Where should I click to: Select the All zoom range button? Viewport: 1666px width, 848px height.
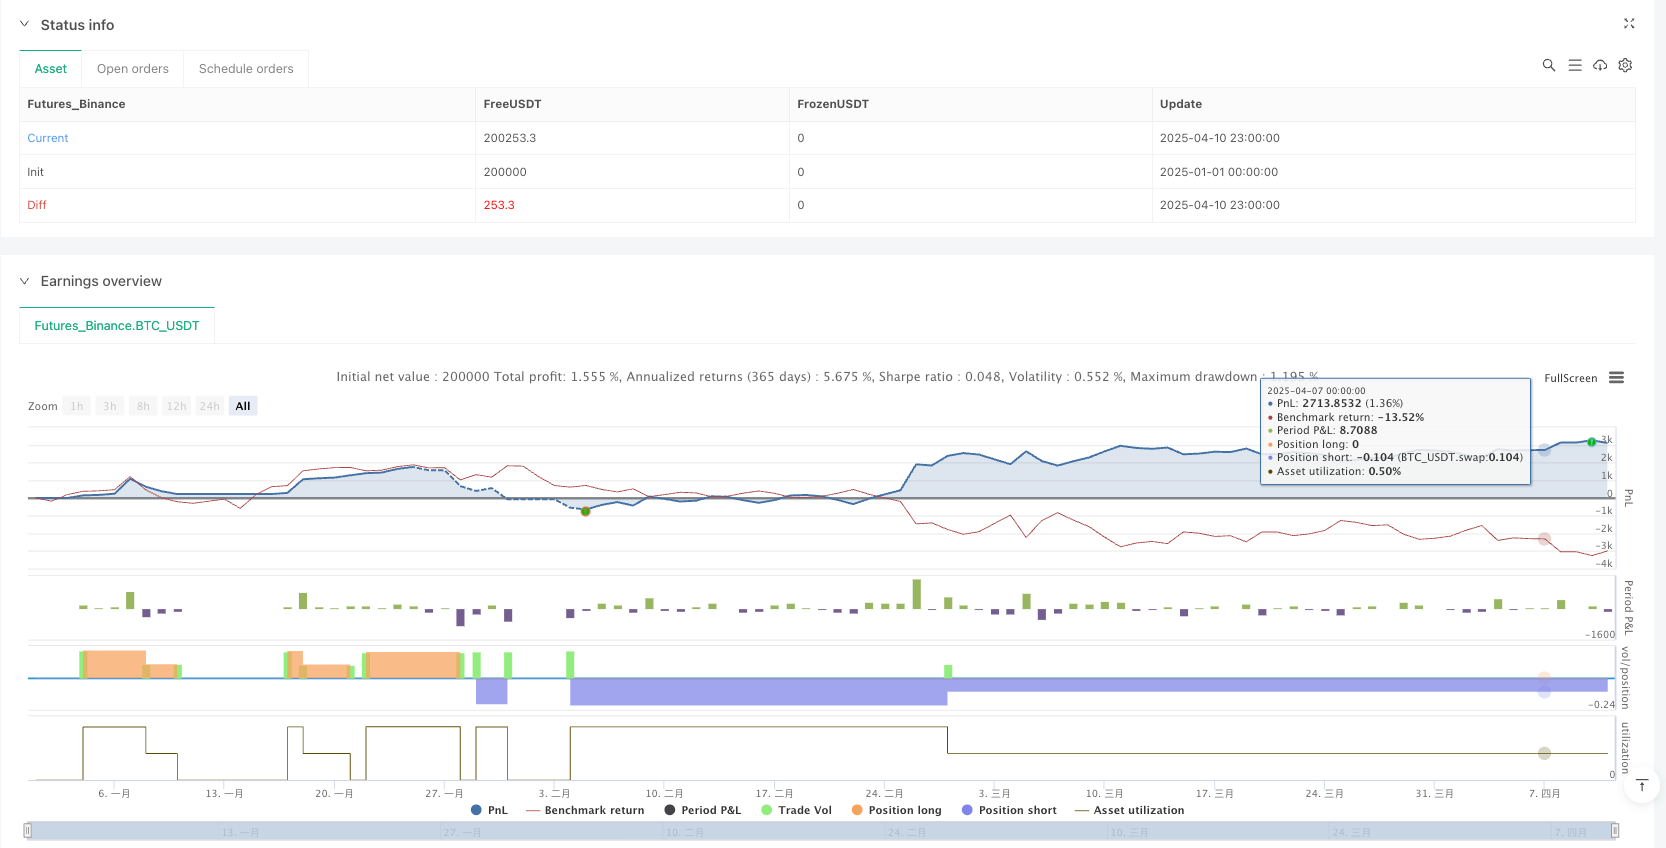[x=243, y=406]
